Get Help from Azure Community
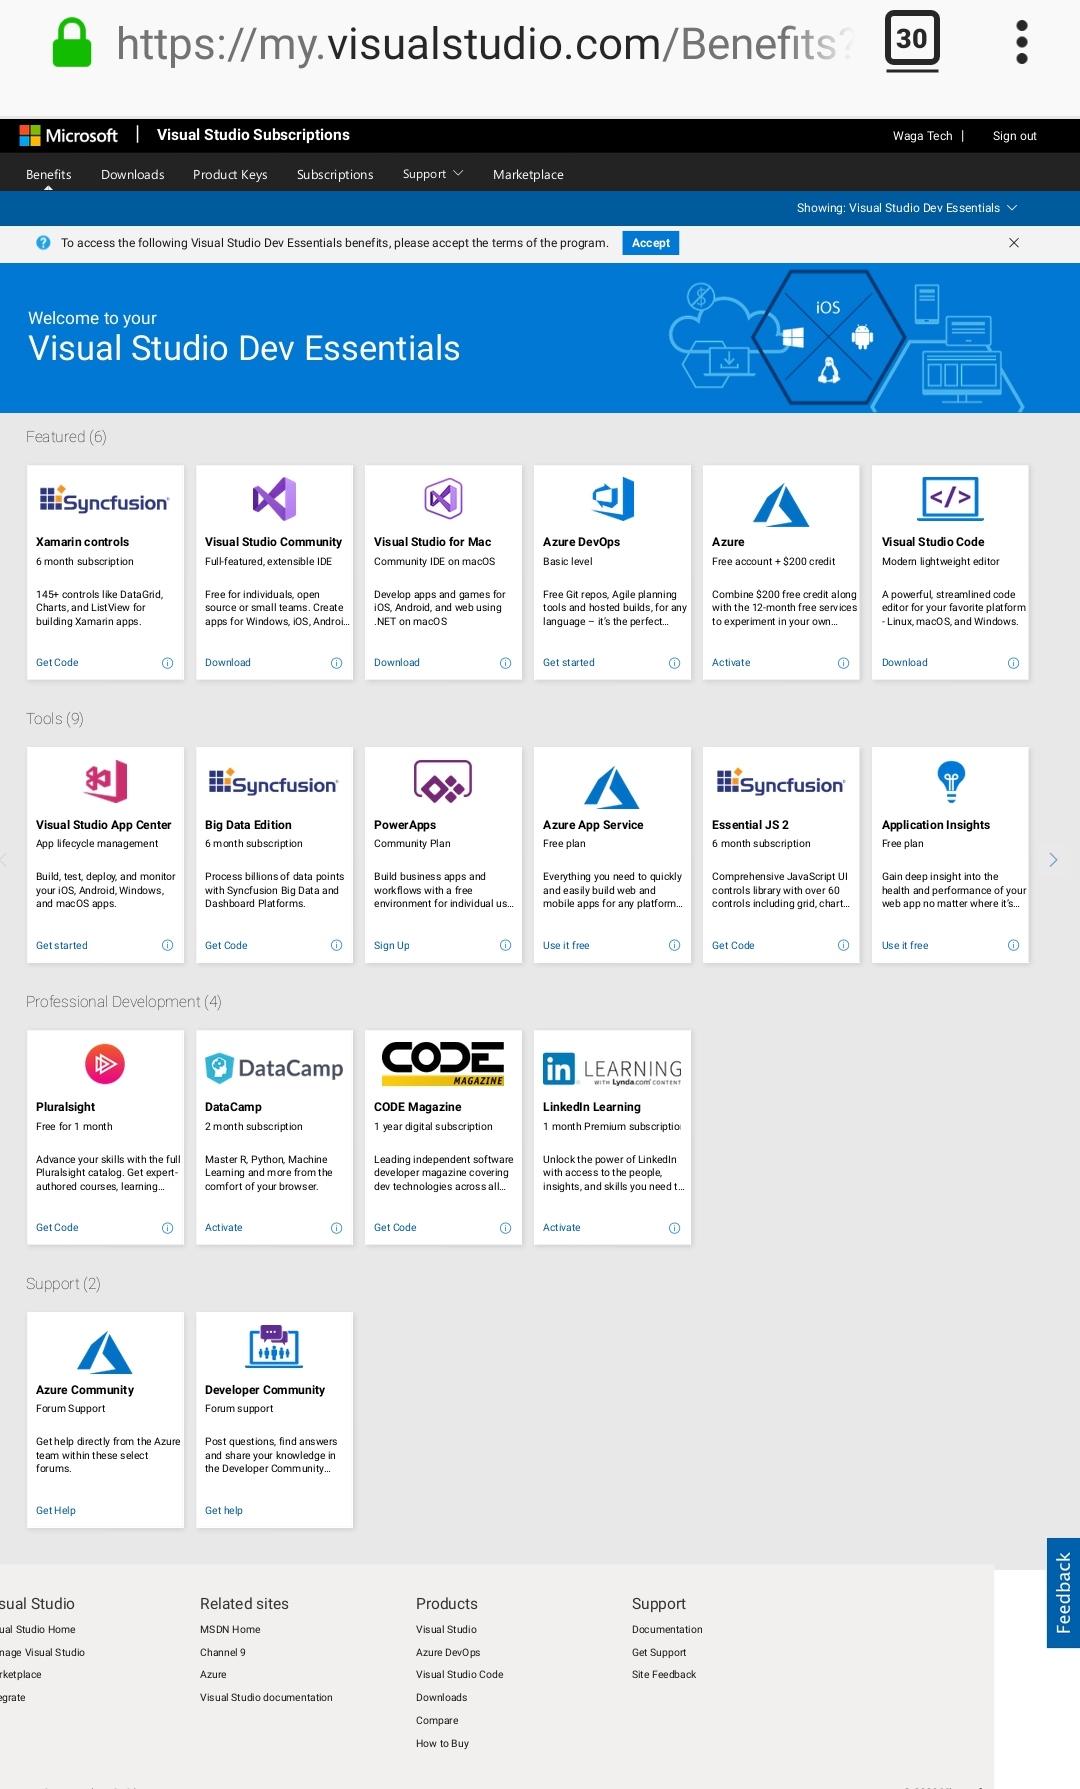 tap(56, 1511)
